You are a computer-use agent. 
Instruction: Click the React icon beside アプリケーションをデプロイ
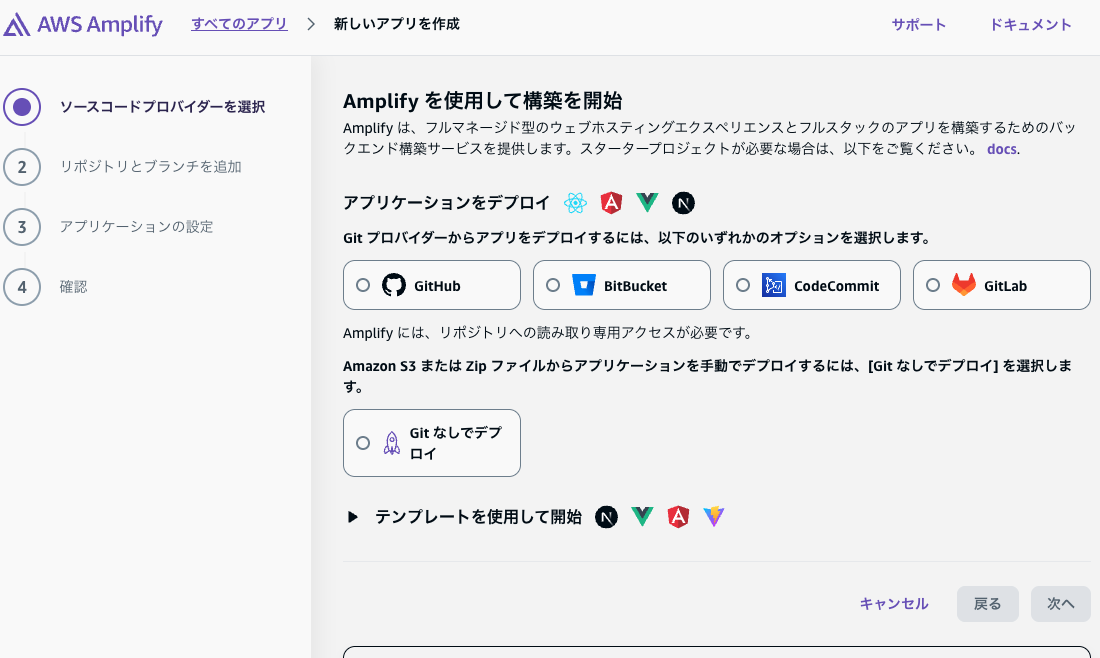[x=575, y=203]
